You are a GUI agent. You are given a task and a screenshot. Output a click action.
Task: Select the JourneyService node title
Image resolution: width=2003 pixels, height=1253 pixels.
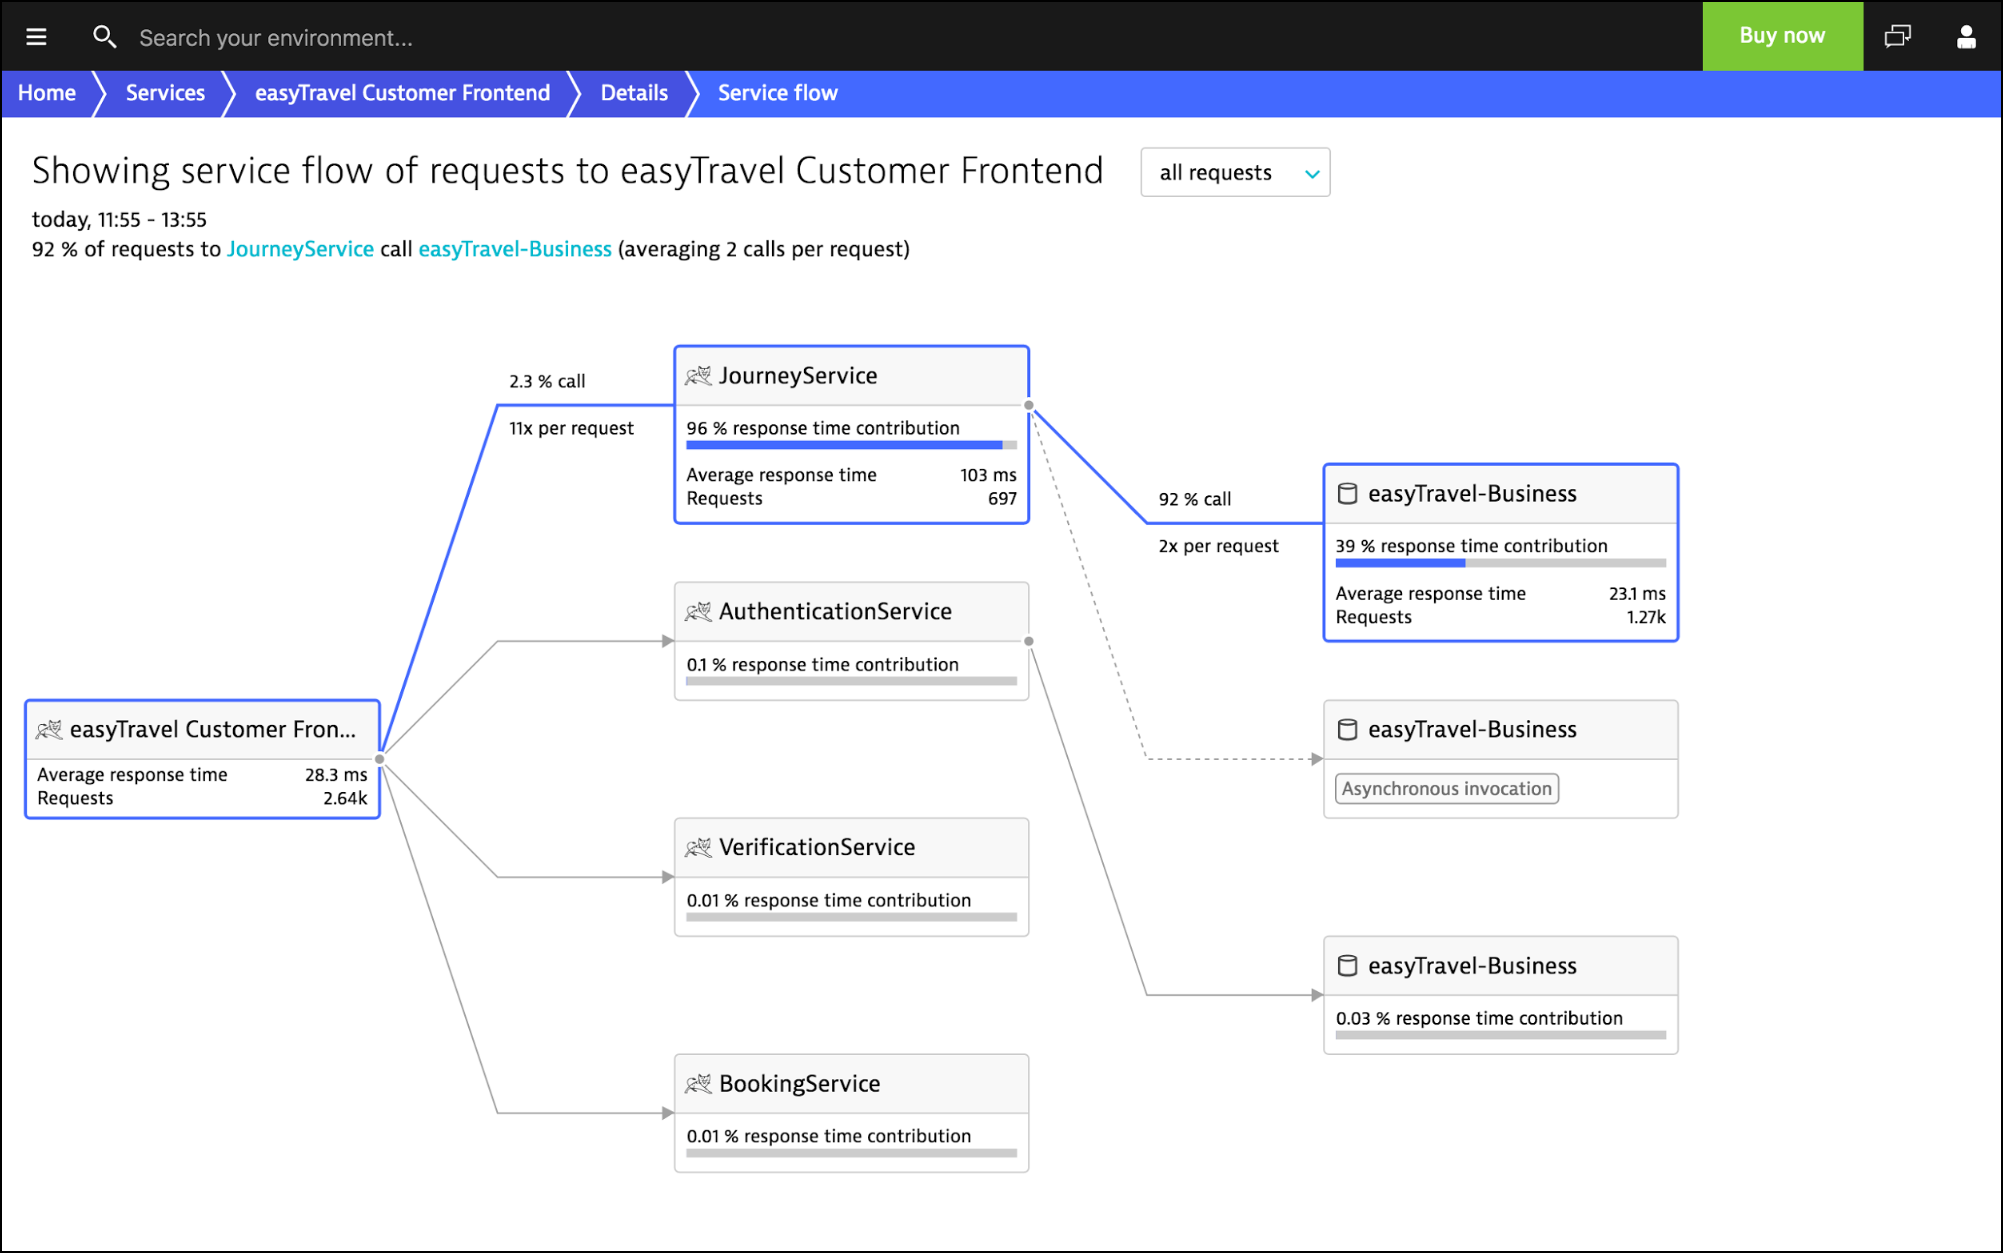click(798, 376)
